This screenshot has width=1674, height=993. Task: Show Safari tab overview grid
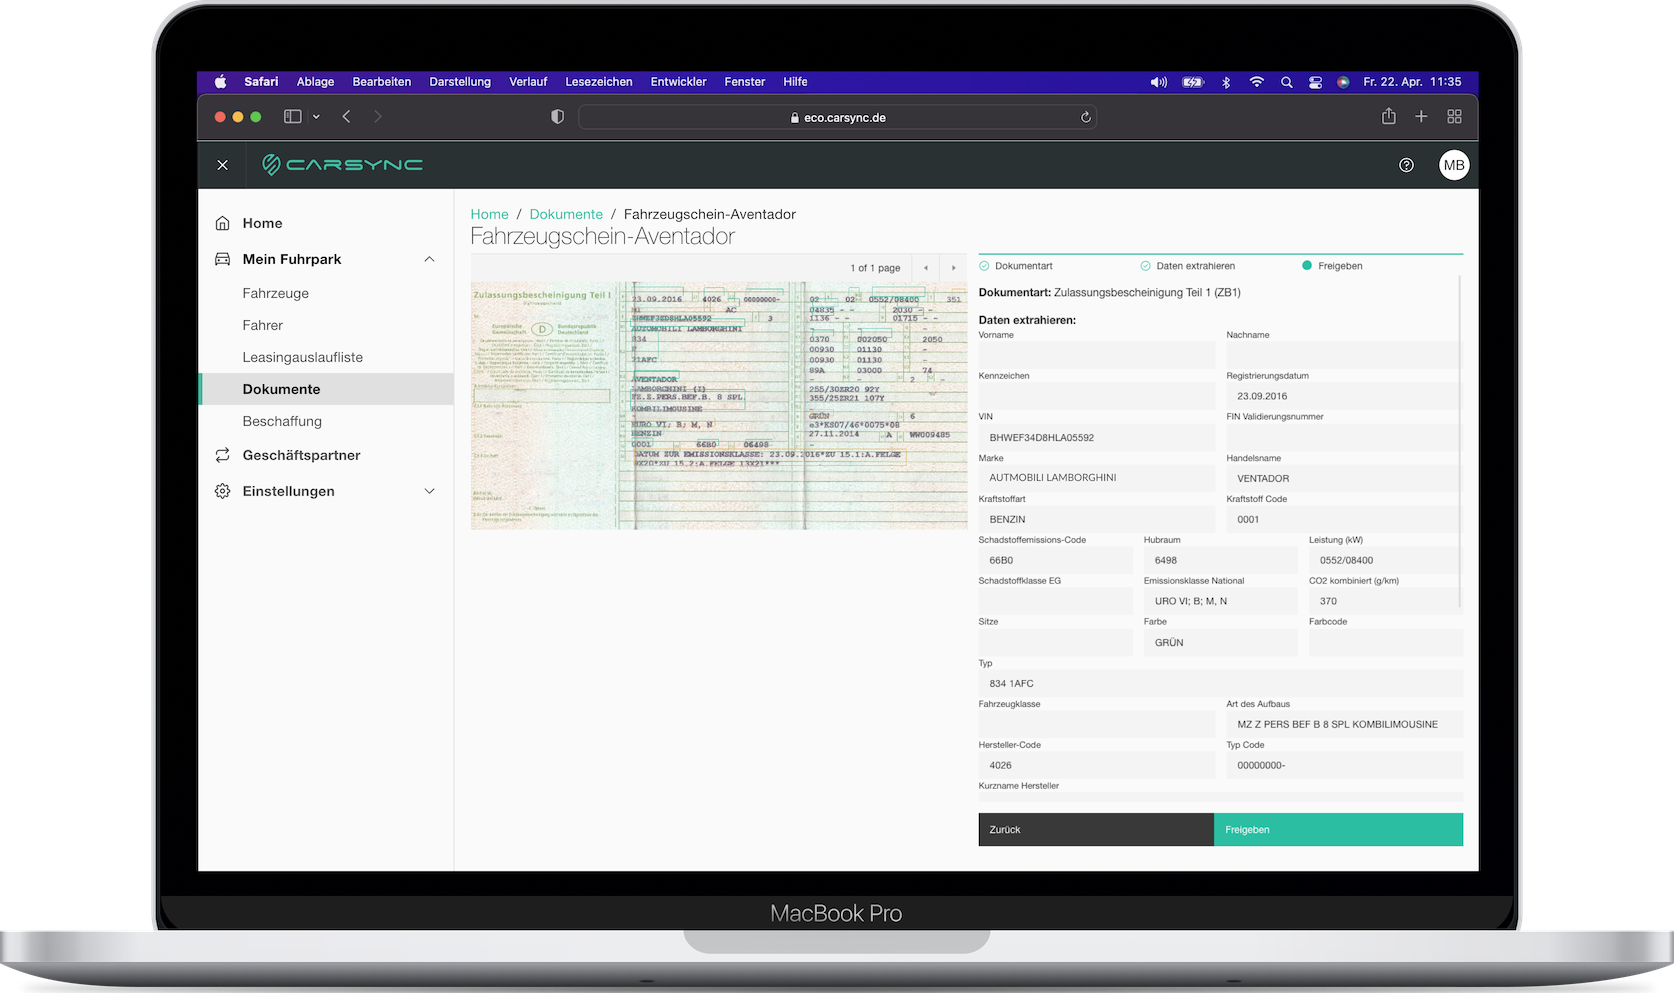(x=1454, y=117)
